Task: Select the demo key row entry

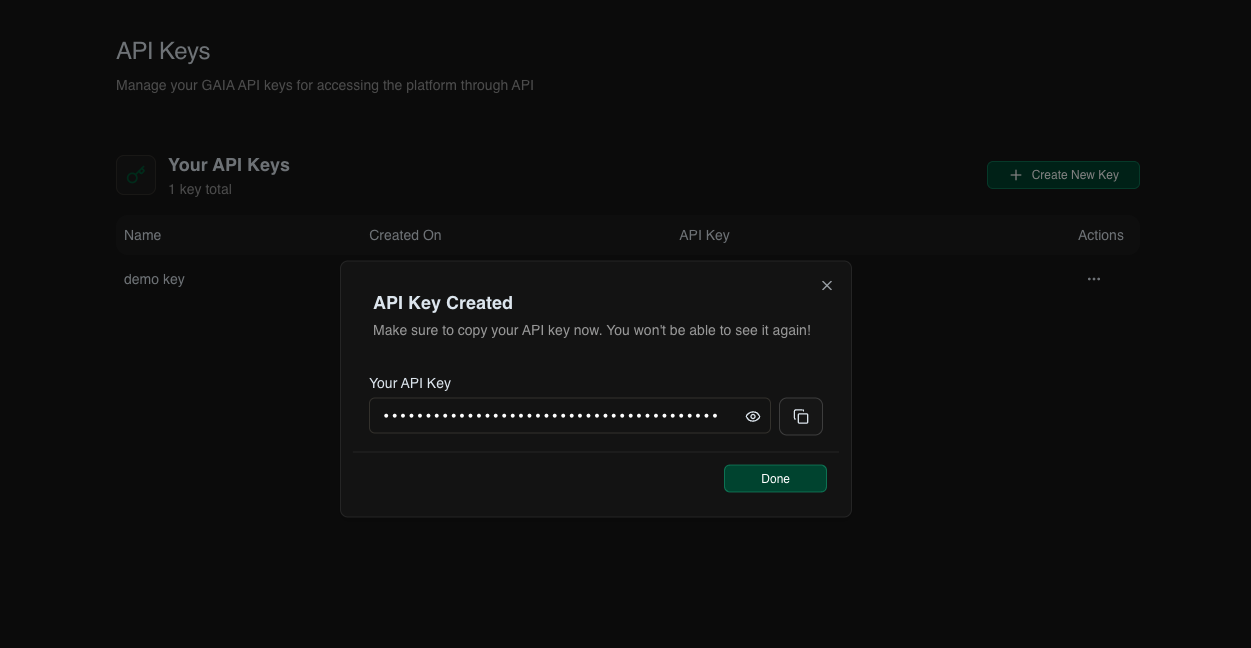Action: pos(154,279)
